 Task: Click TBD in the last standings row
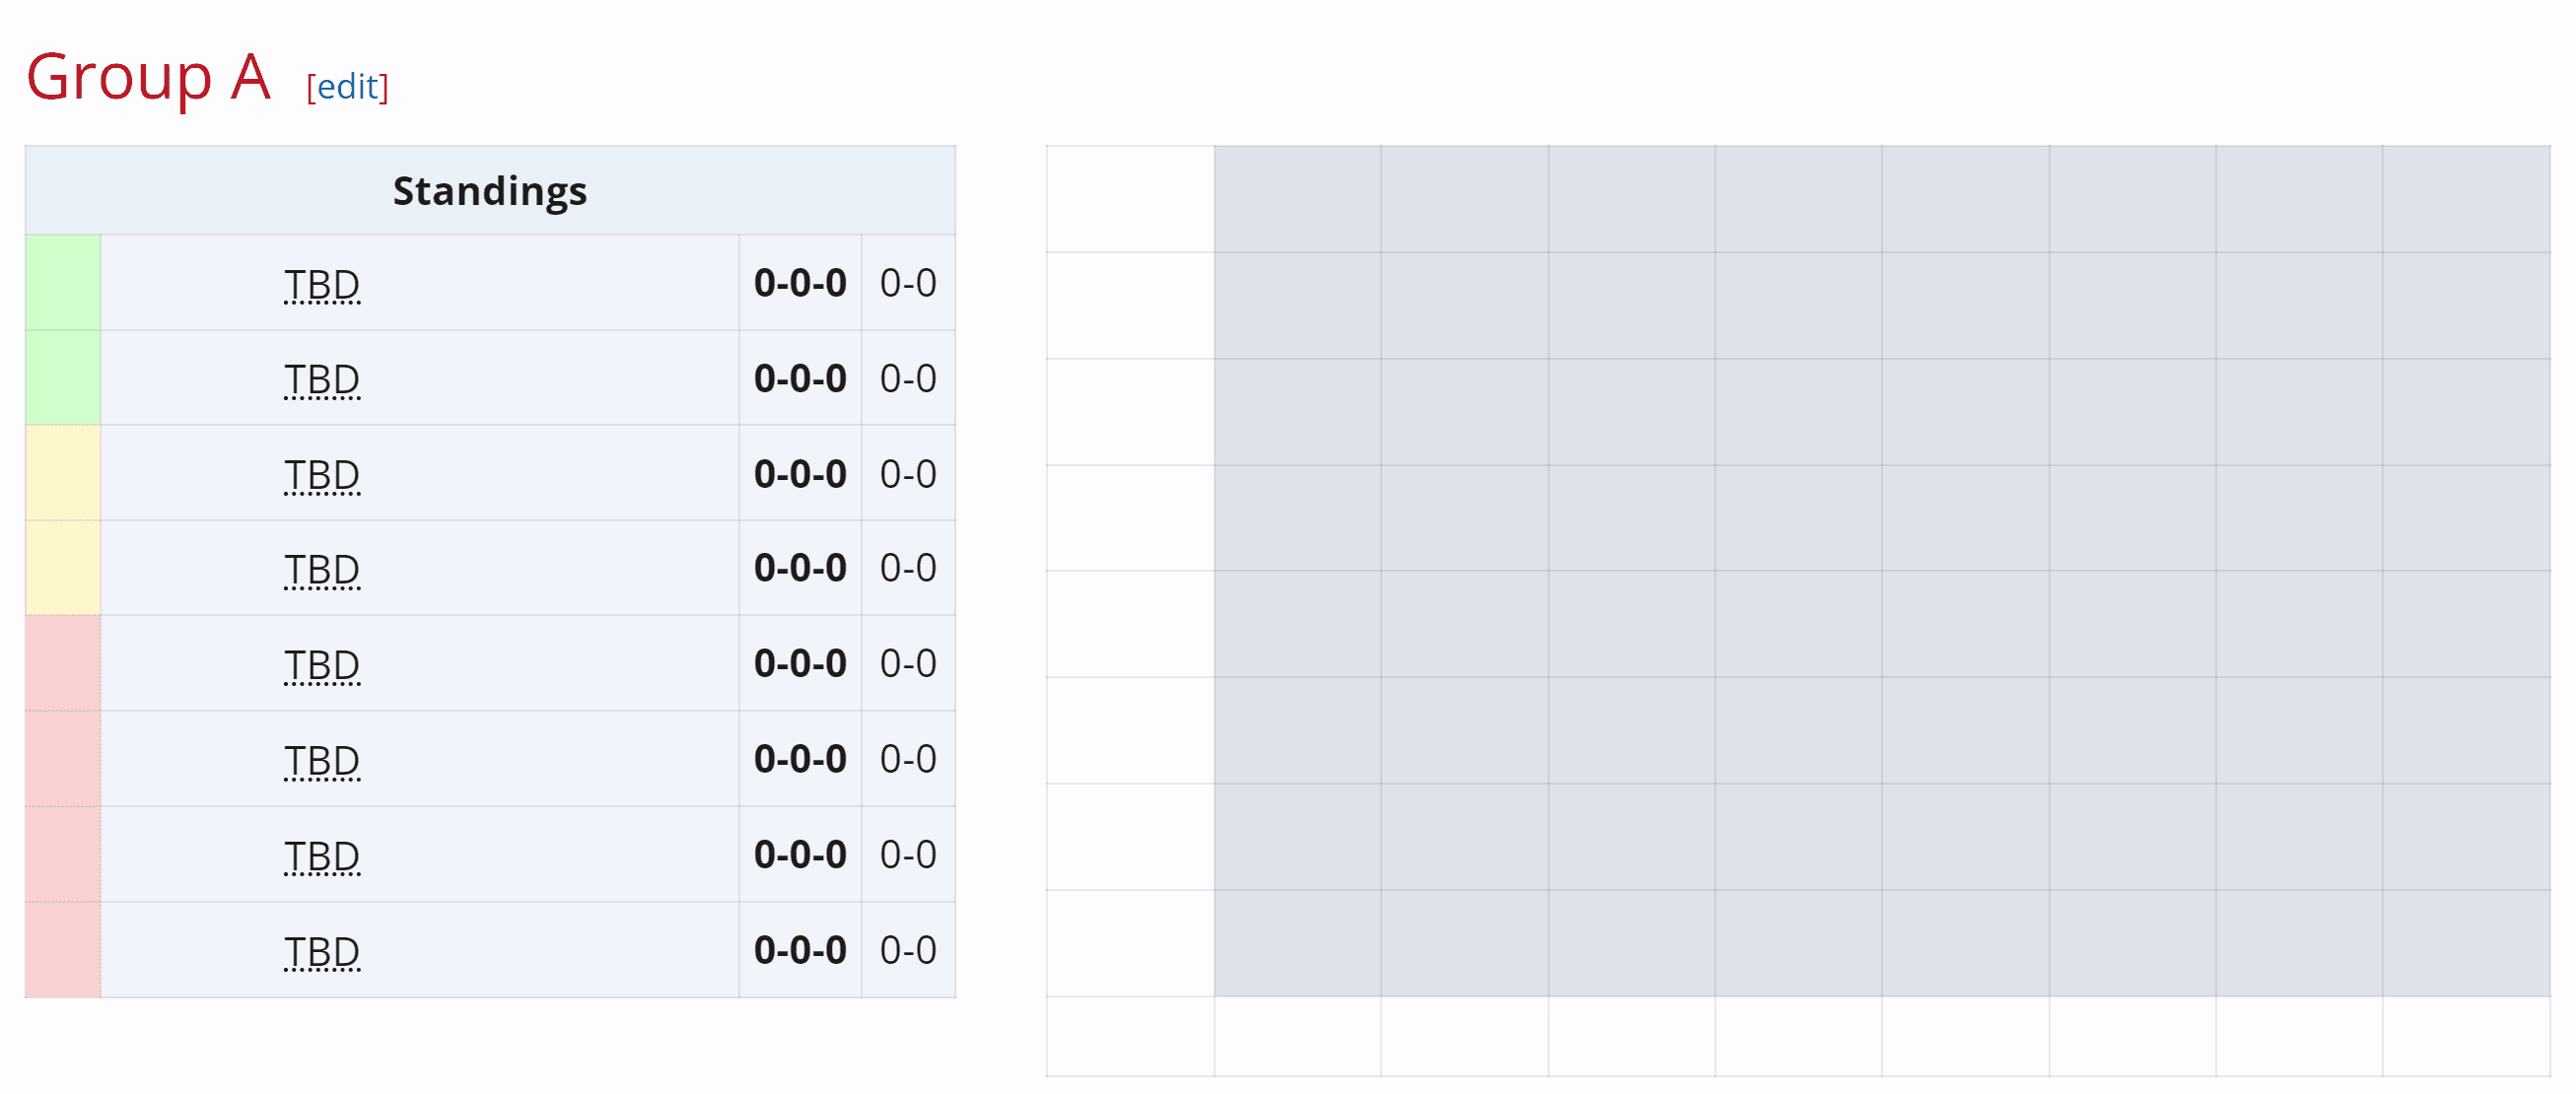click(321, 951)
